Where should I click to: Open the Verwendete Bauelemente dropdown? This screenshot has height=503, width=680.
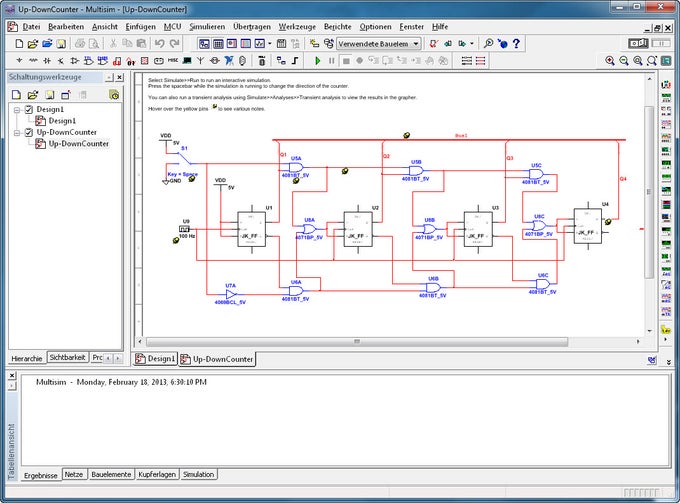pyautogui.click(x=416, y=43)
